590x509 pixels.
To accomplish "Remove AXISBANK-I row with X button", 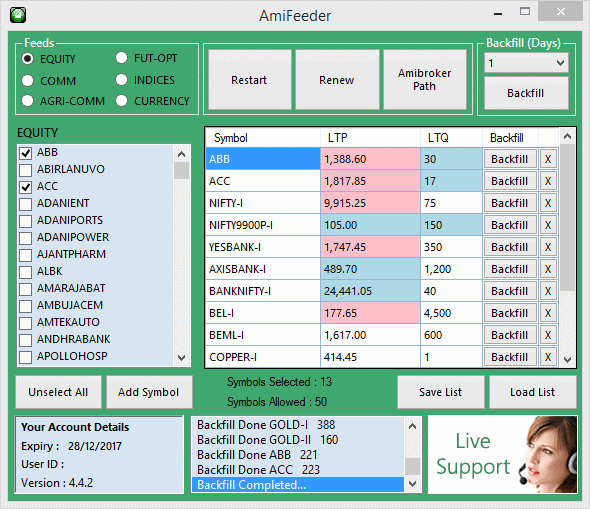I will [x=548, y=269].
